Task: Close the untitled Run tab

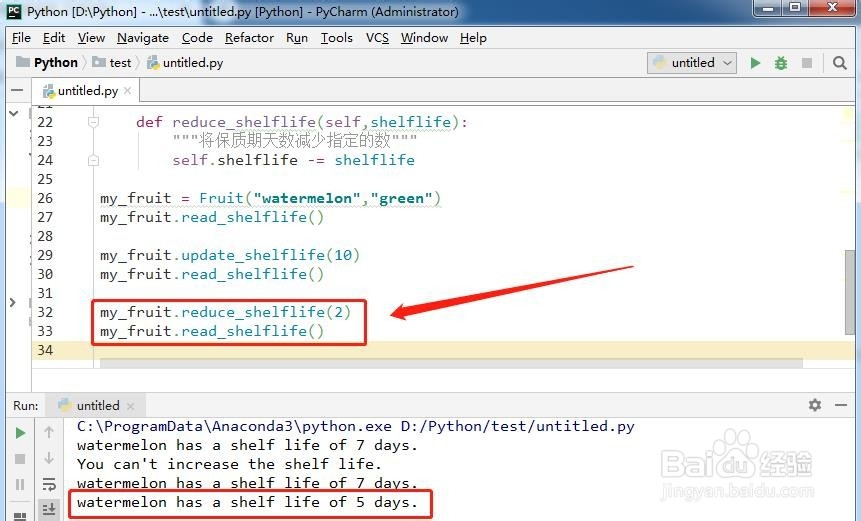Action: pos(130,406)
